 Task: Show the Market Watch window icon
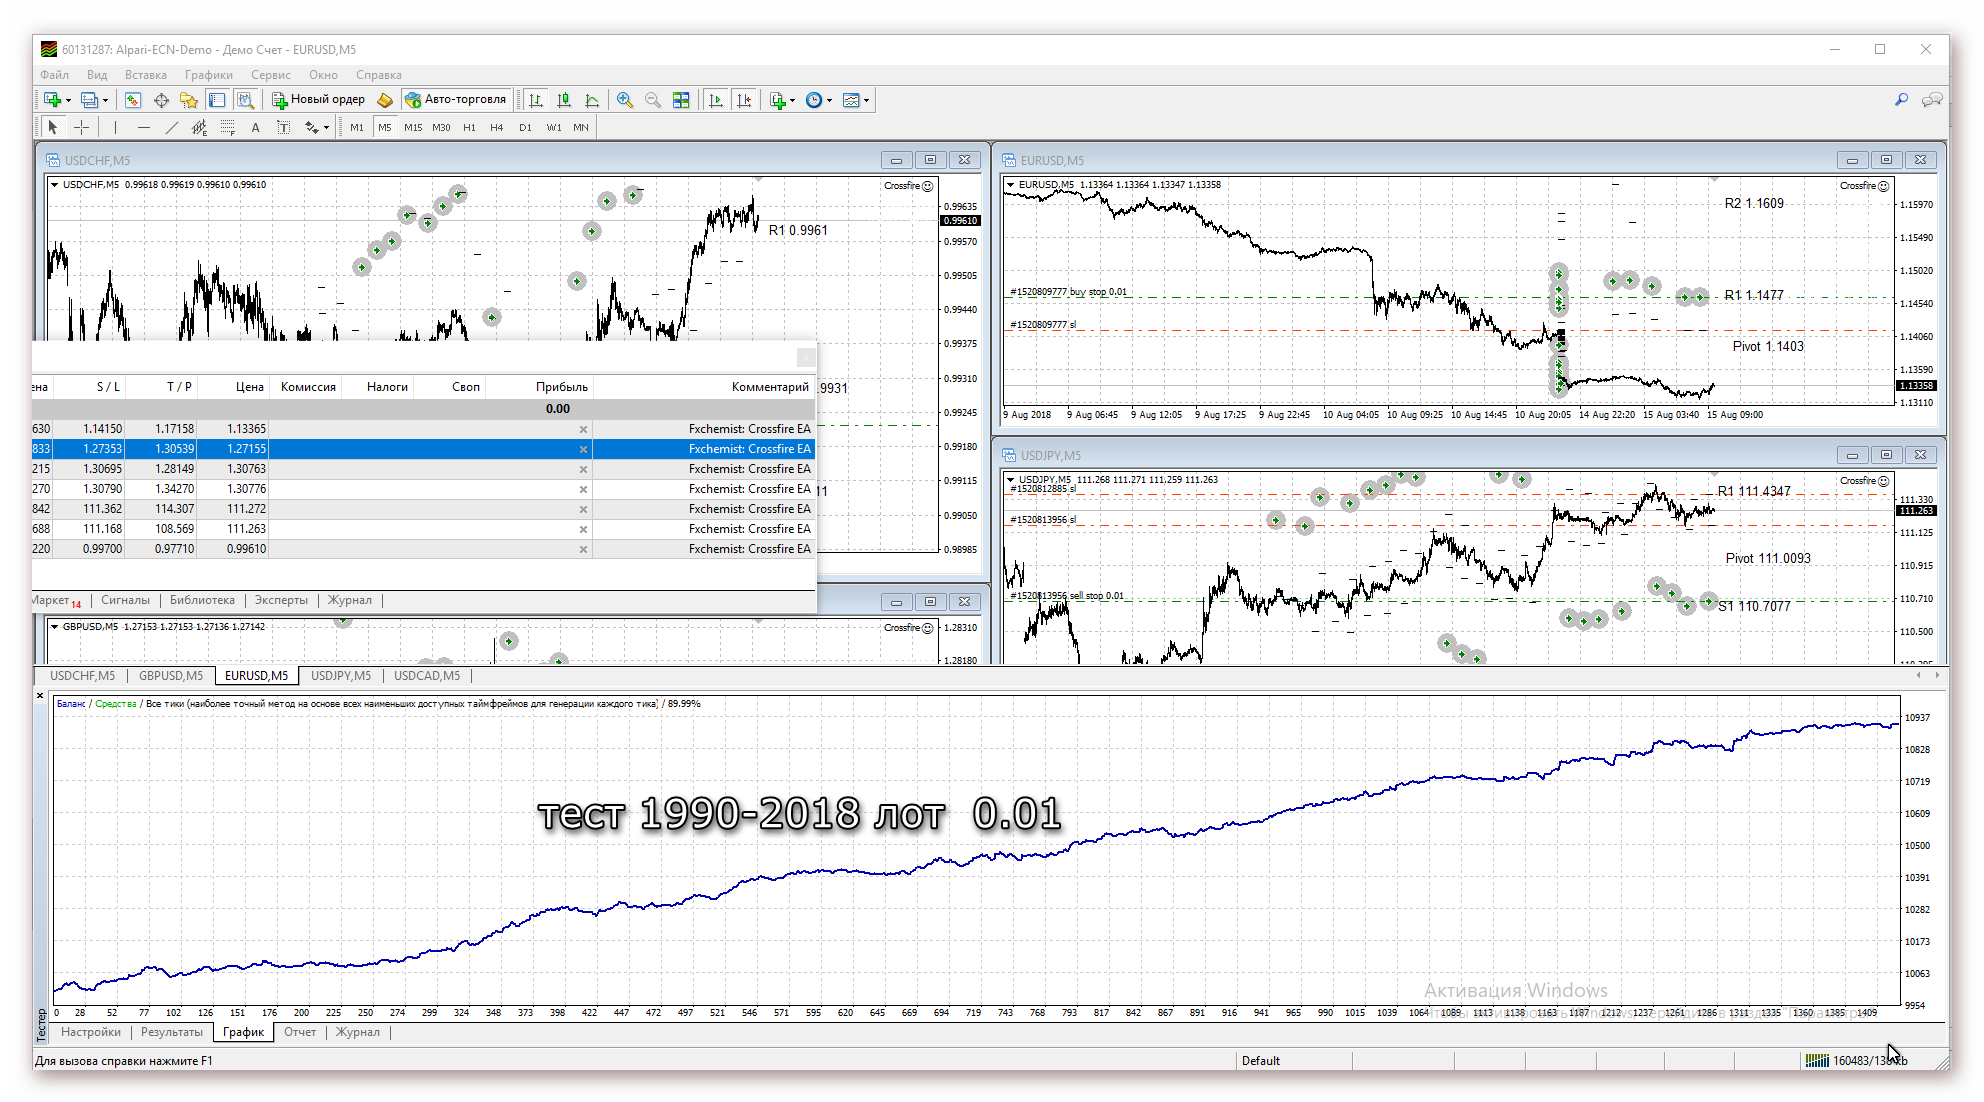pos(133,100)
